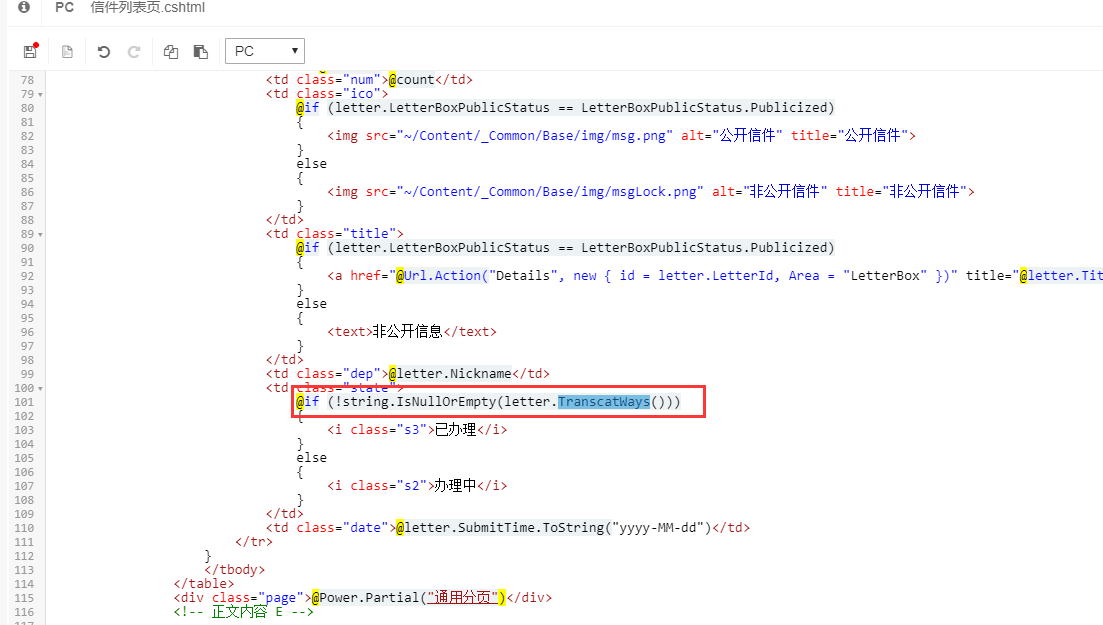Undo the last edit
The image size is (1103, 625).
click(x=104, y=51)
